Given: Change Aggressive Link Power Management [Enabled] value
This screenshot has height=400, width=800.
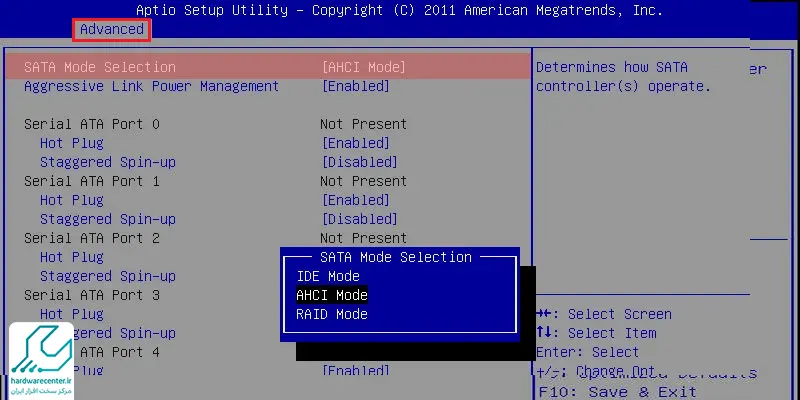Looking at the screenshot, I should [356, 86].
